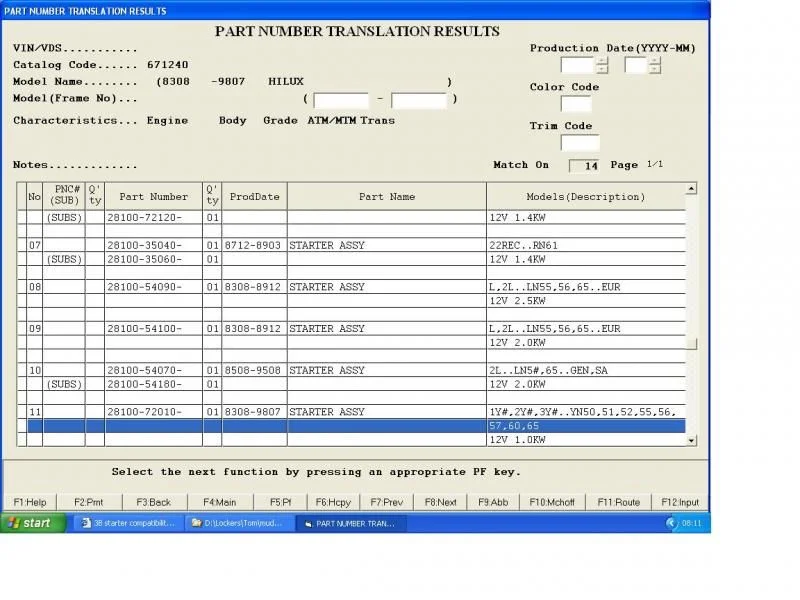Click the results table scroll down arrow

tap(691, 440)
